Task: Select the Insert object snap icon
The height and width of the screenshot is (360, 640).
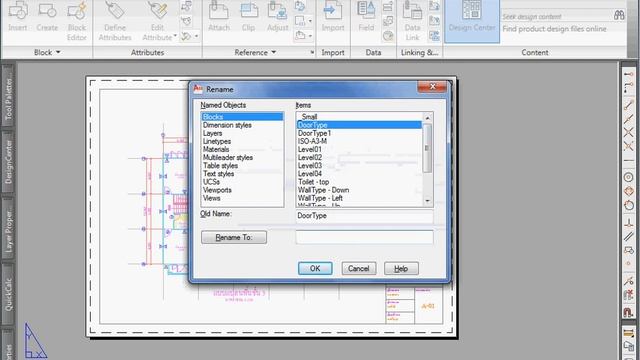Action: 629,250
